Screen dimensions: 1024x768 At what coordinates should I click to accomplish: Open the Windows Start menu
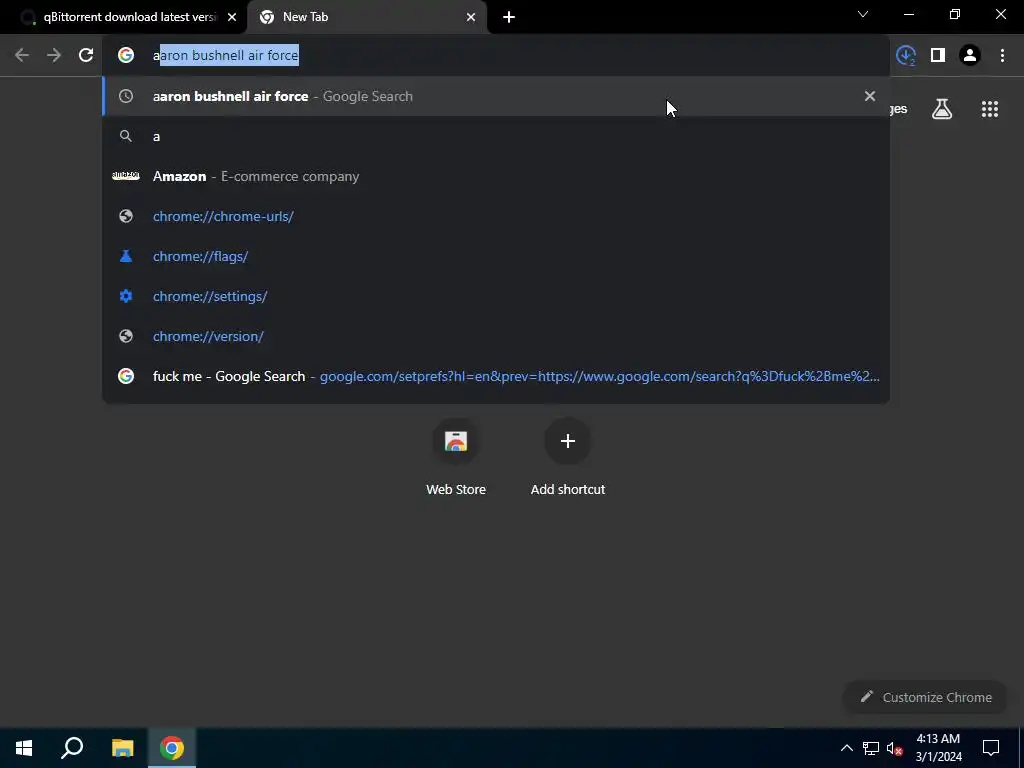pos(24,748)
